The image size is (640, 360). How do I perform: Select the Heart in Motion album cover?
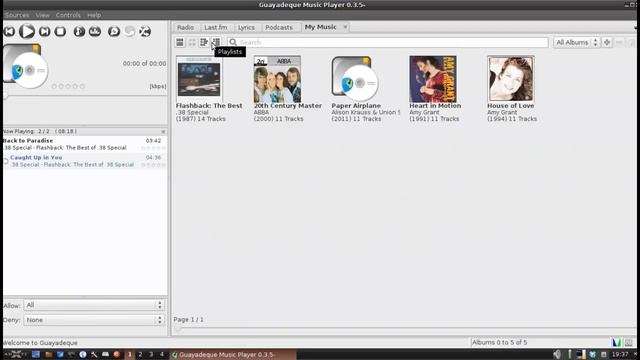pyautogui.click(x=433, y=79)
